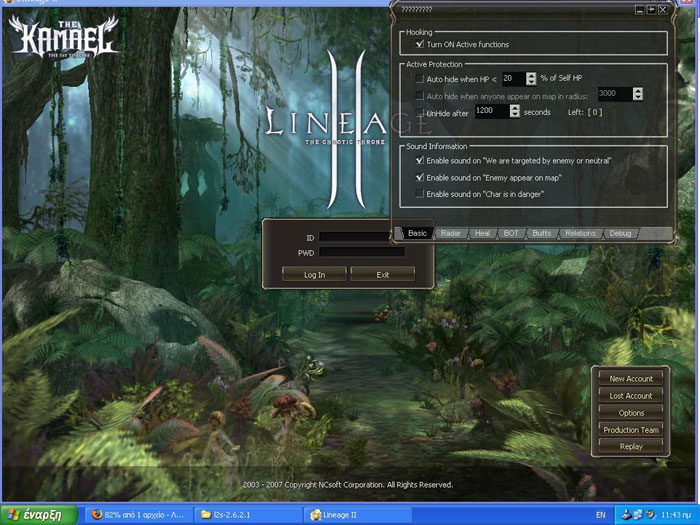This screenshot has width=700, height=525.
Task: Open the Windows Start button
Action: [x=39, y=515]
